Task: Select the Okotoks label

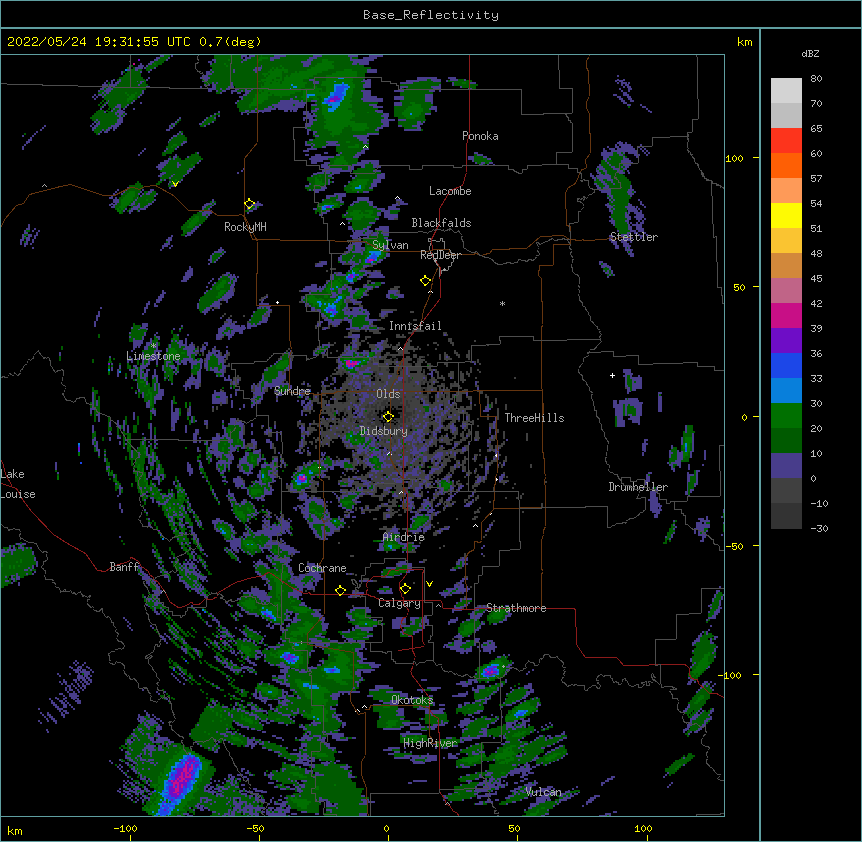Action: pyautogui.click(x=412, y=700)
